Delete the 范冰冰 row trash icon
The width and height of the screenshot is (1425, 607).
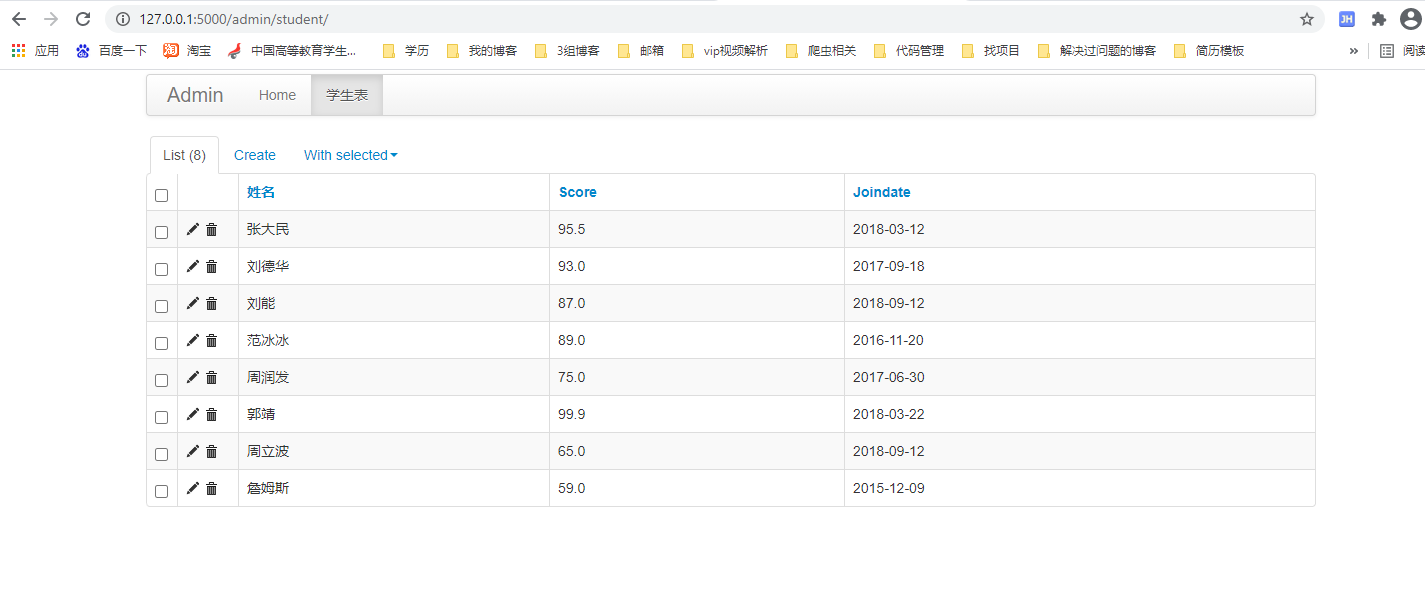(x=211, y=340)
